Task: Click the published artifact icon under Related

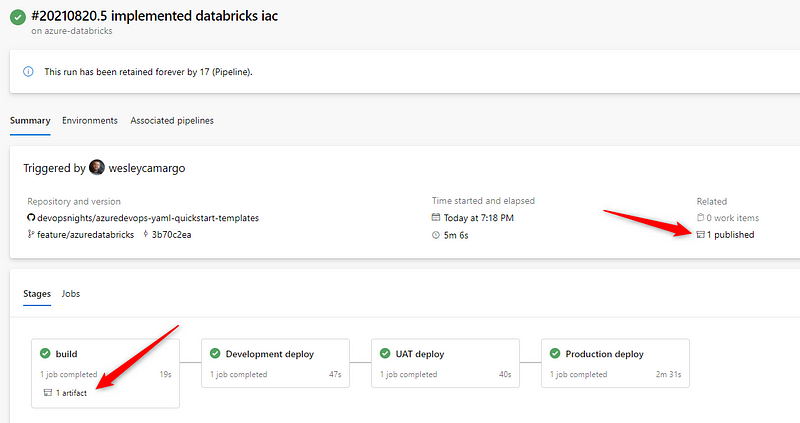Action: pyautogui.click(x=701, y=234)
